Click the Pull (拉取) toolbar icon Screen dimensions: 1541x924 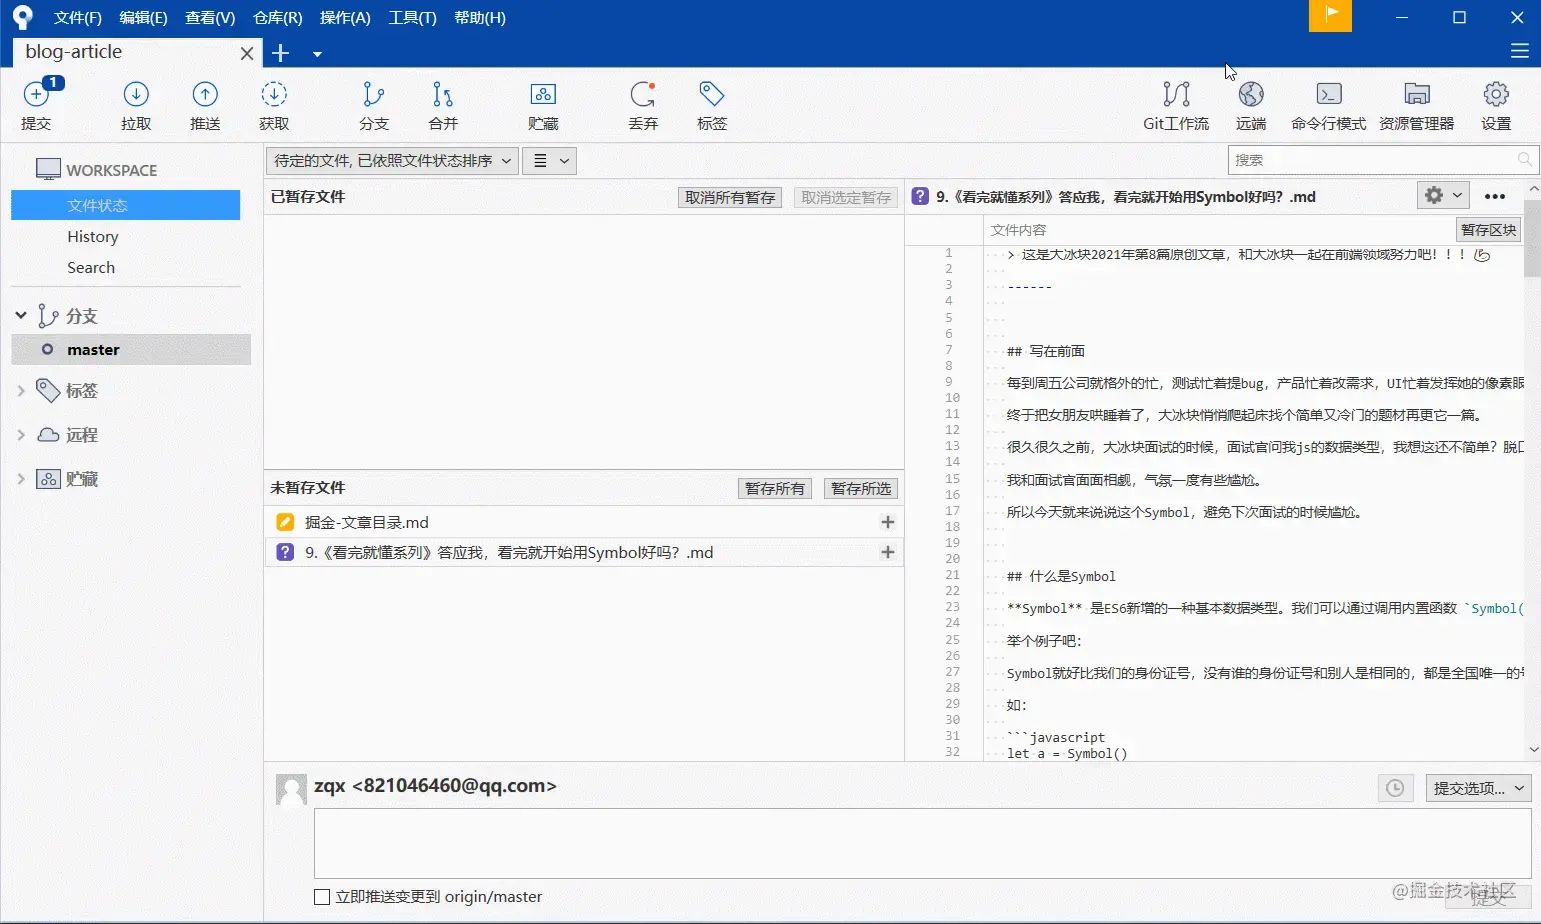pos(136,105)
